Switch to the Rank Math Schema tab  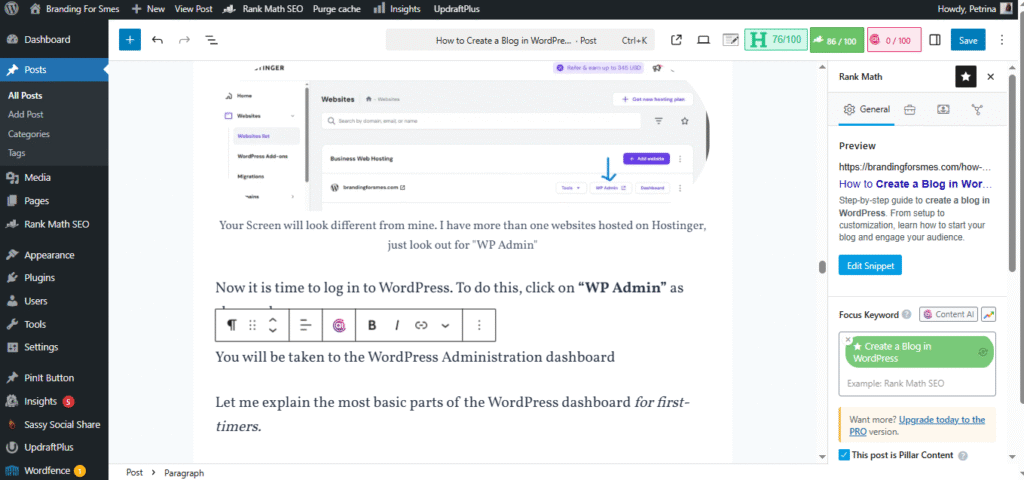943,110
